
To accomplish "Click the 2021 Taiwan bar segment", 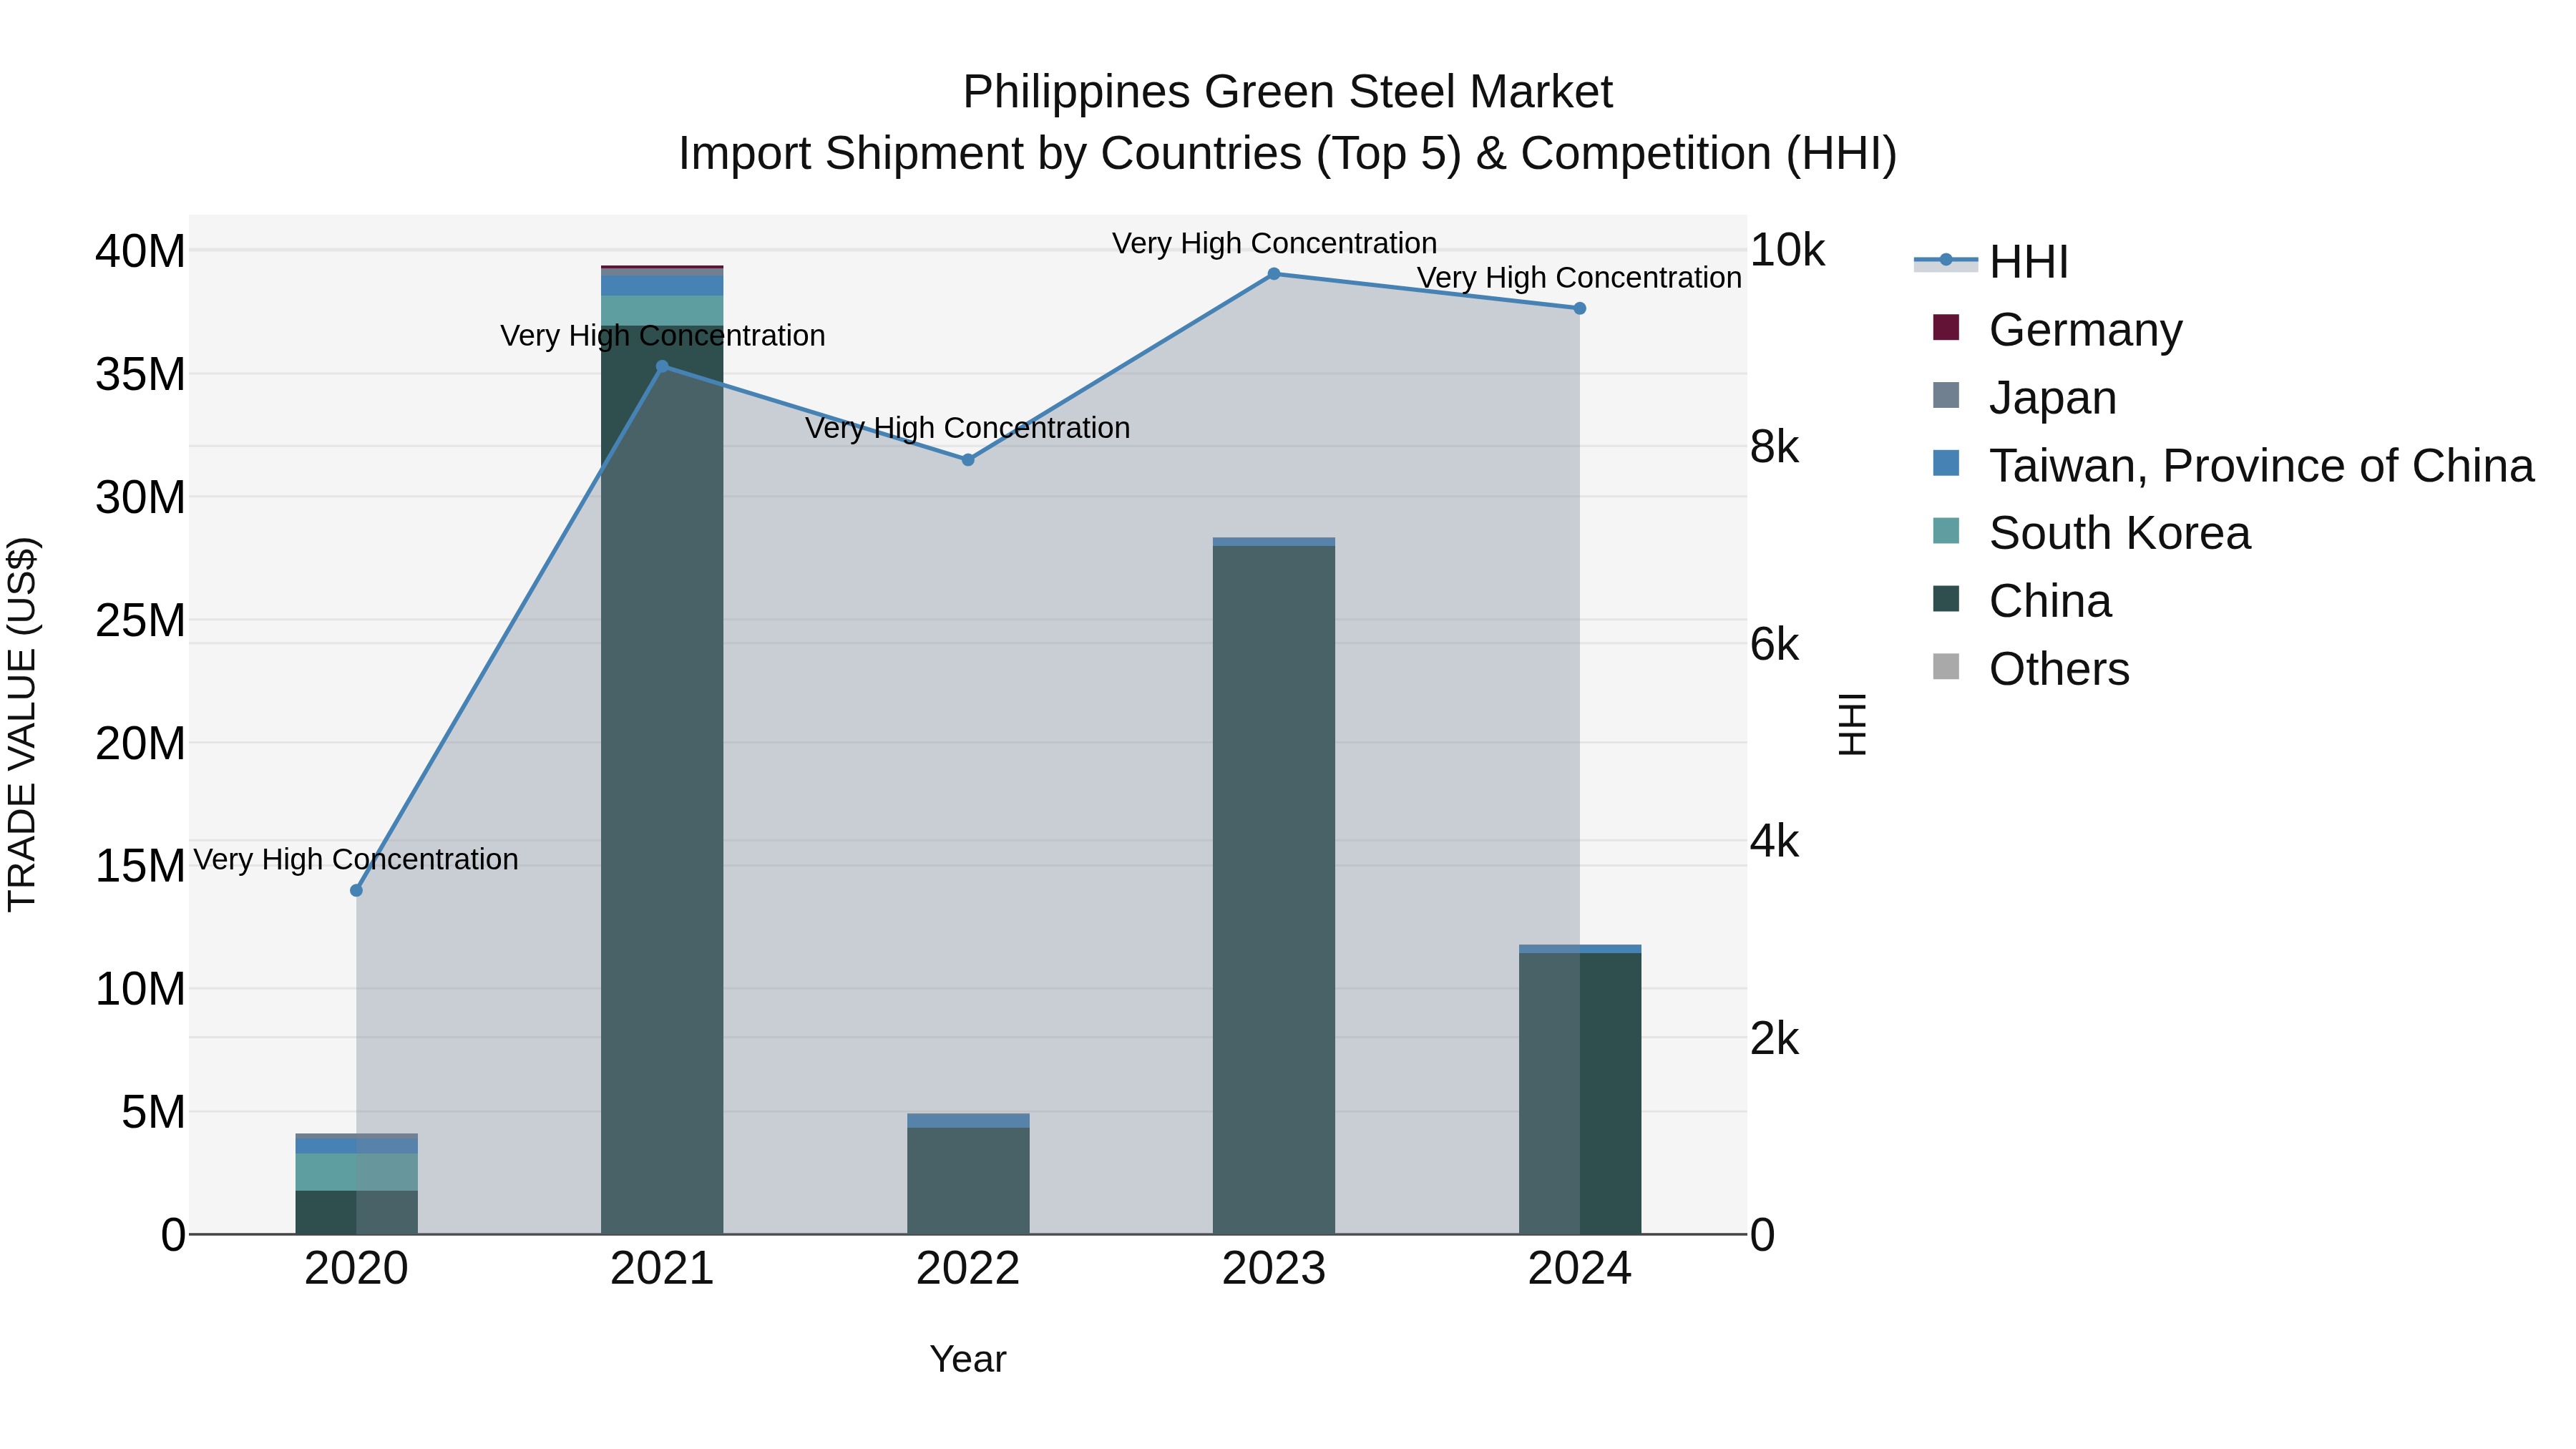I will tap(662, 285).
